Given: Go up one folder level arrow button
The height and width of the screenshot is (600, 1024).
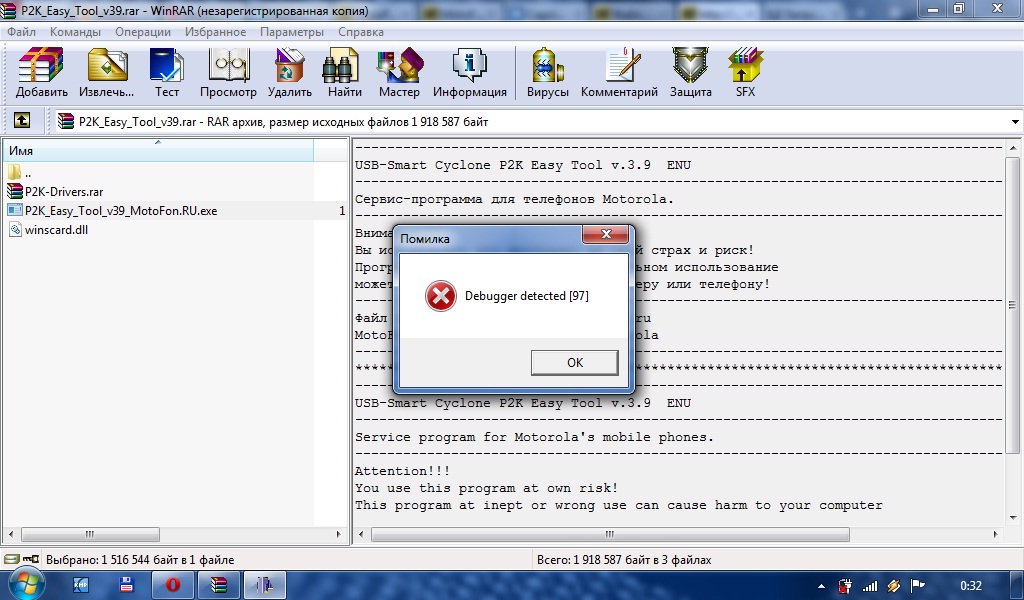Looking at the screenshot, I should tap(22, 121).
